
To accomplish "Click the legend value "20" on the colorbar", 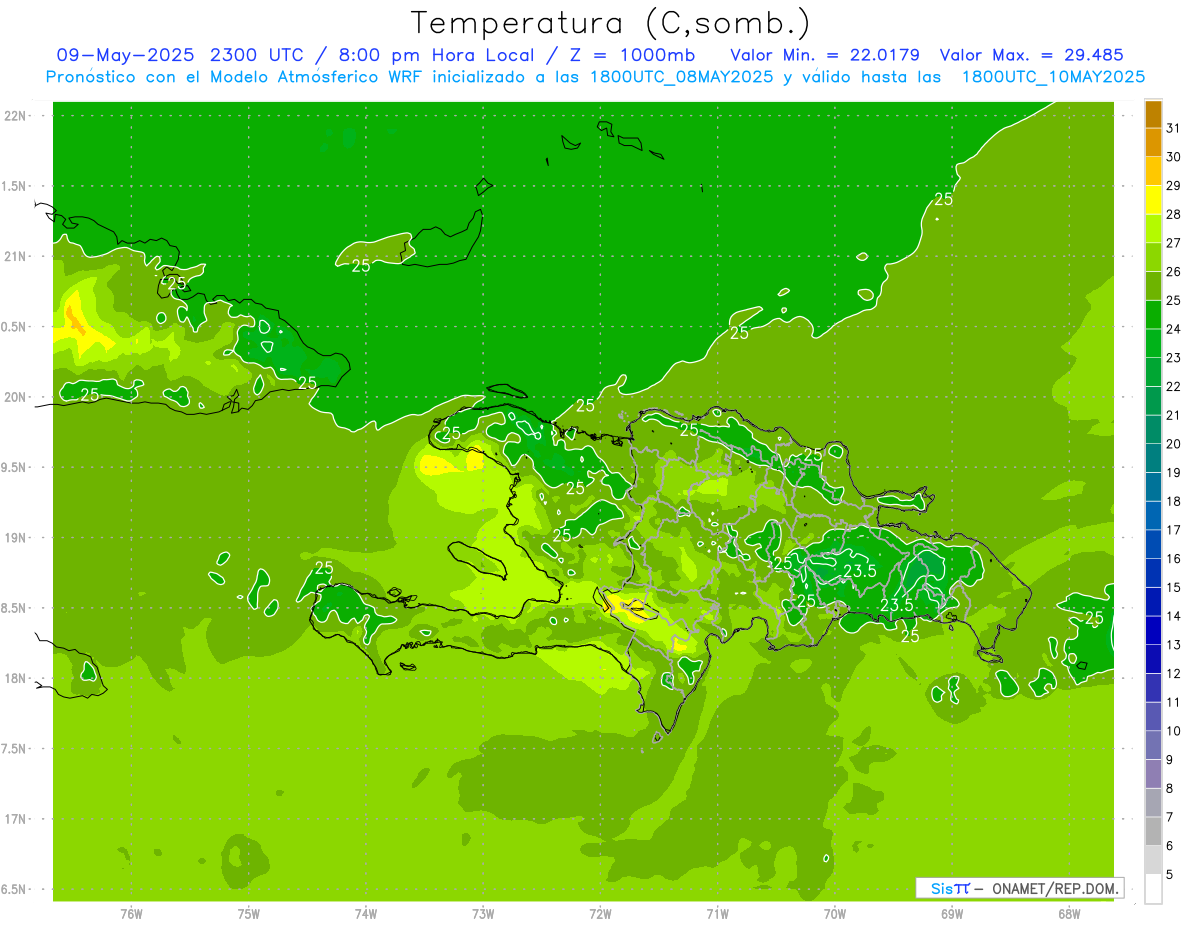I will [x=1173, y=444].
